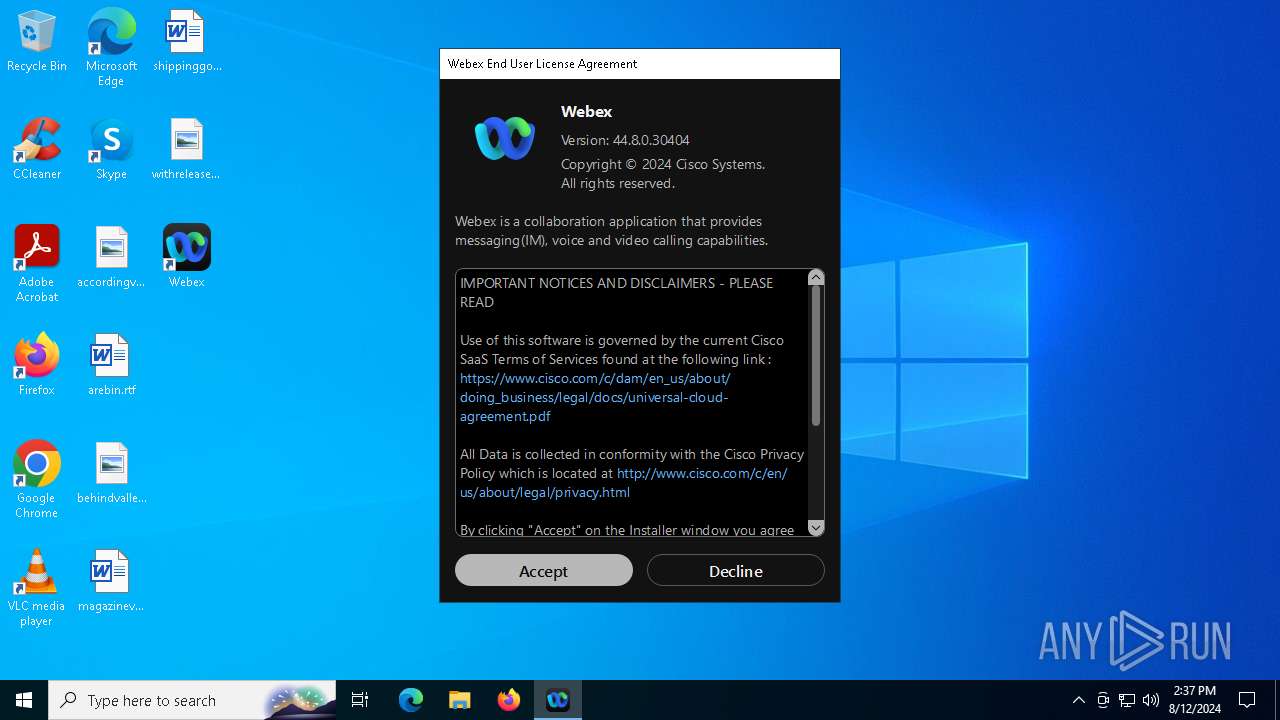Open the Windows Start menu

[24, 700]
